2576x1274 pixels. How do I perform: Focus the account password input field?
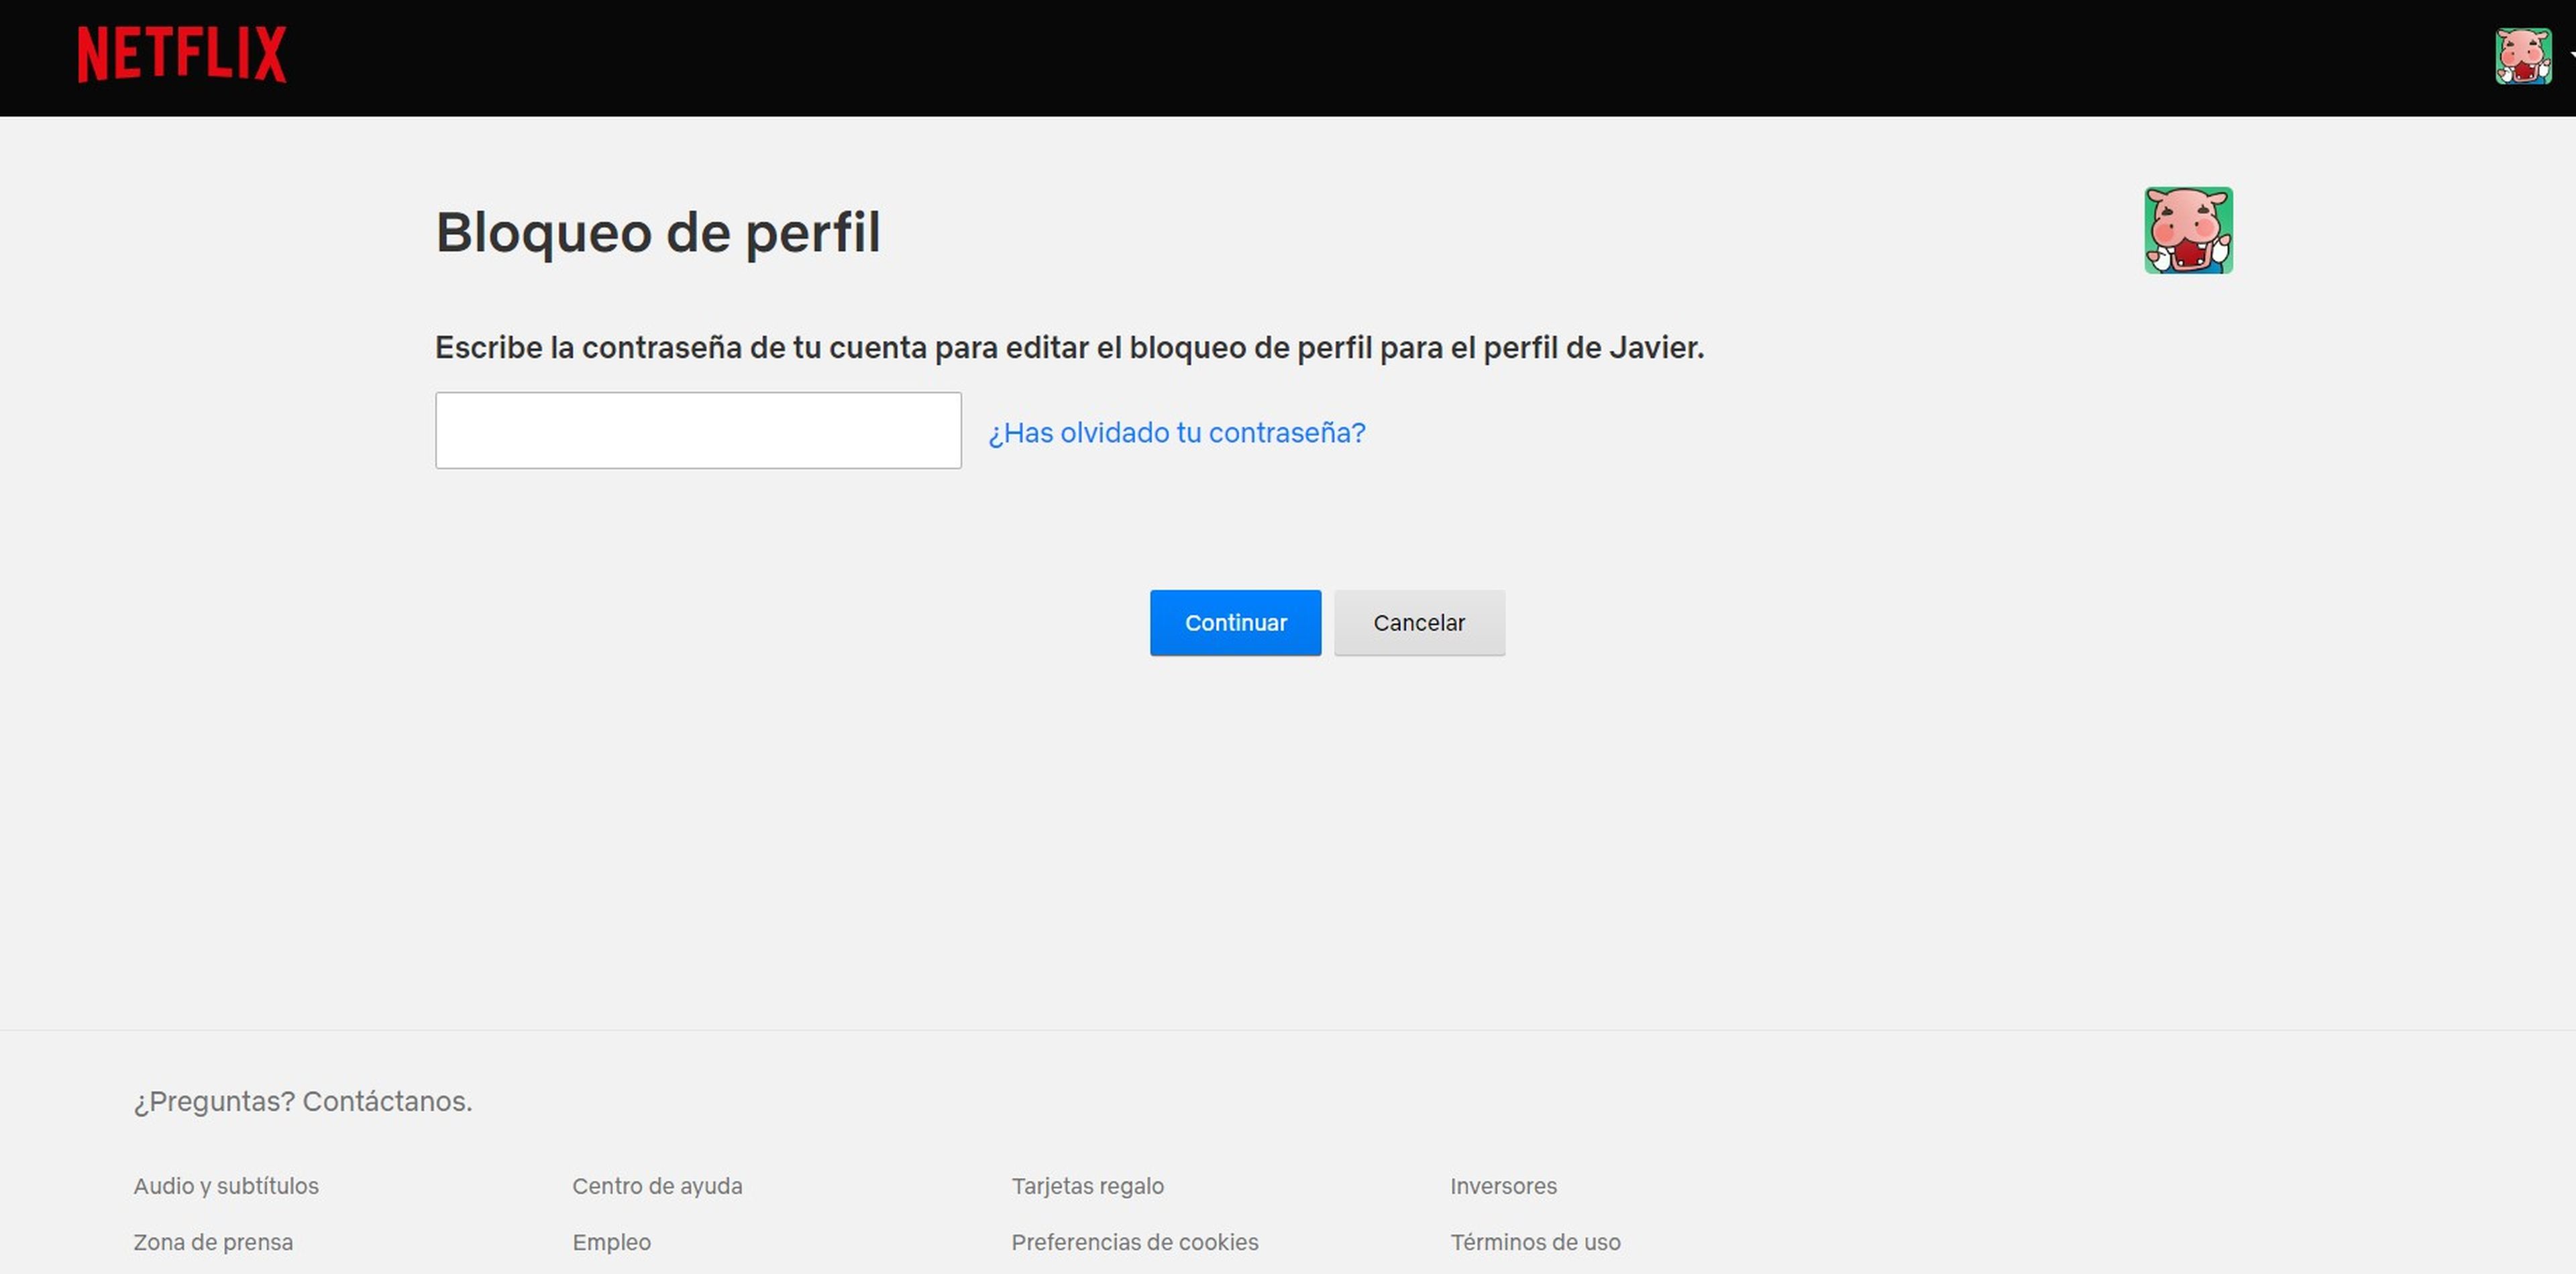pos(698,430)
